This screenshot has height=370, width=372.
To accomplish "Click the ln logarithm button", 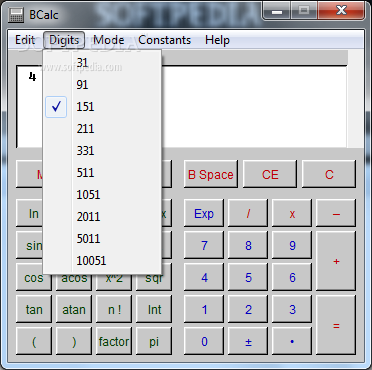I will [x=29, y=213].
